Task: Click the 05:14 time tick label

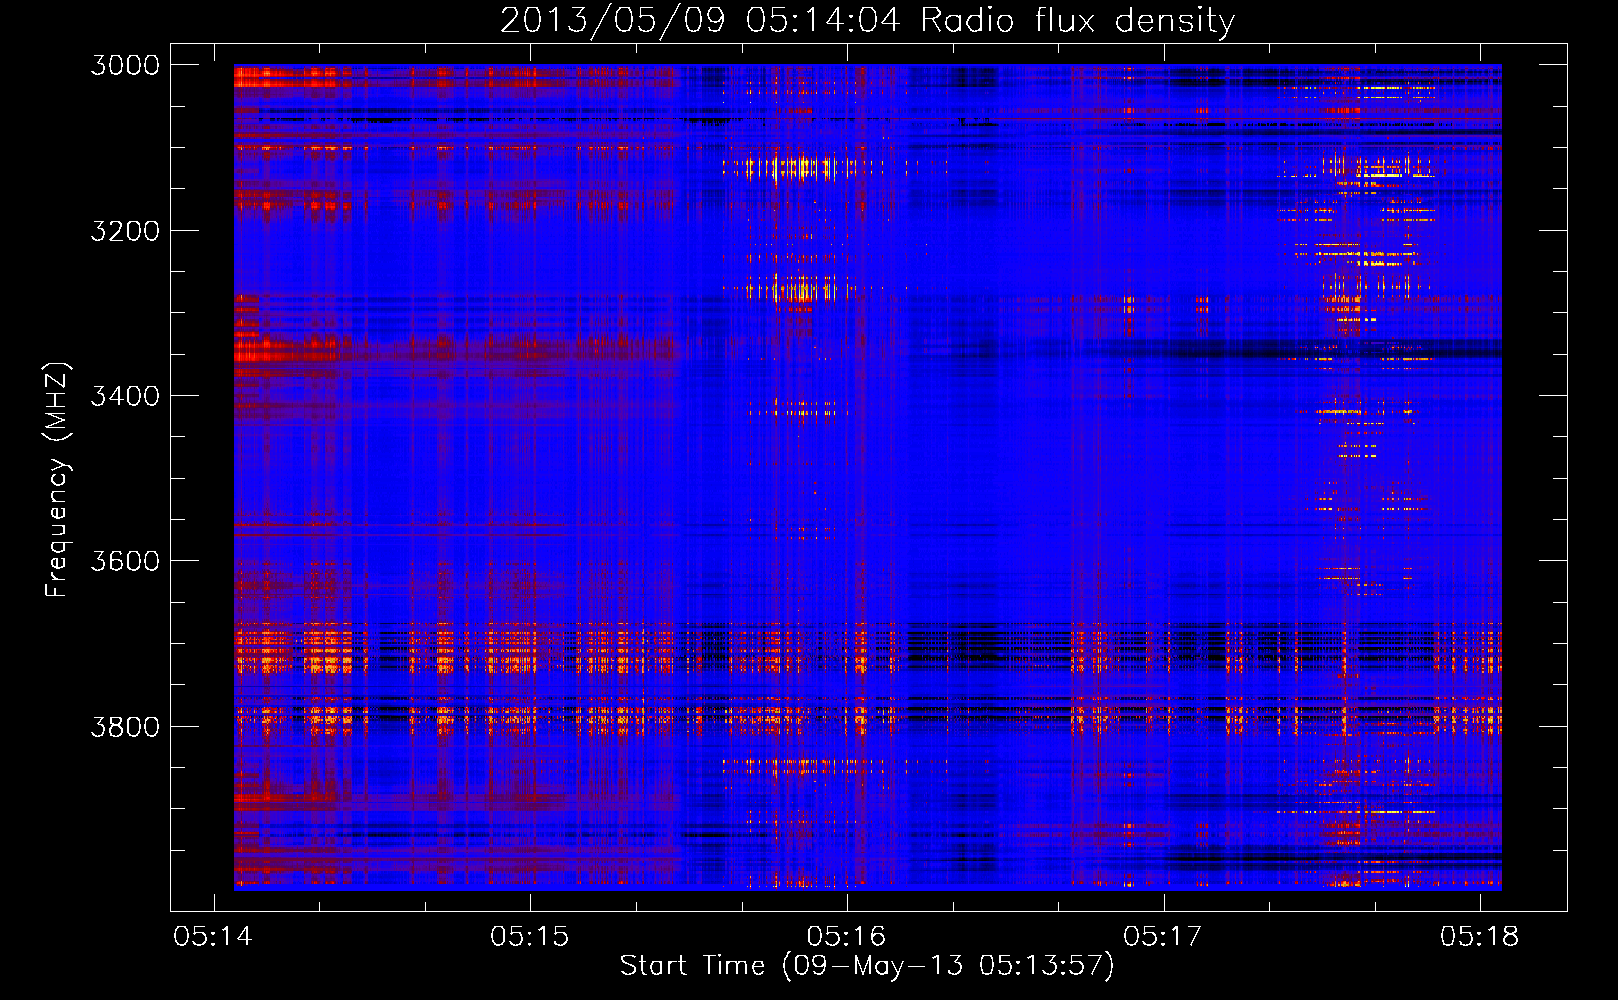Action: (213, 936)
